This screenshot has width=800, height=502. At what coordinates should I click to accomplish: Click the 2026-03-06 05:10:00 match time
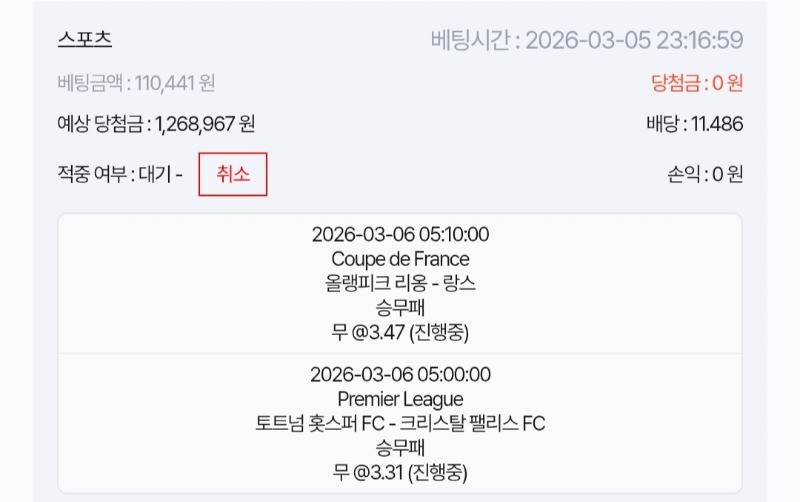pos(400,235)
